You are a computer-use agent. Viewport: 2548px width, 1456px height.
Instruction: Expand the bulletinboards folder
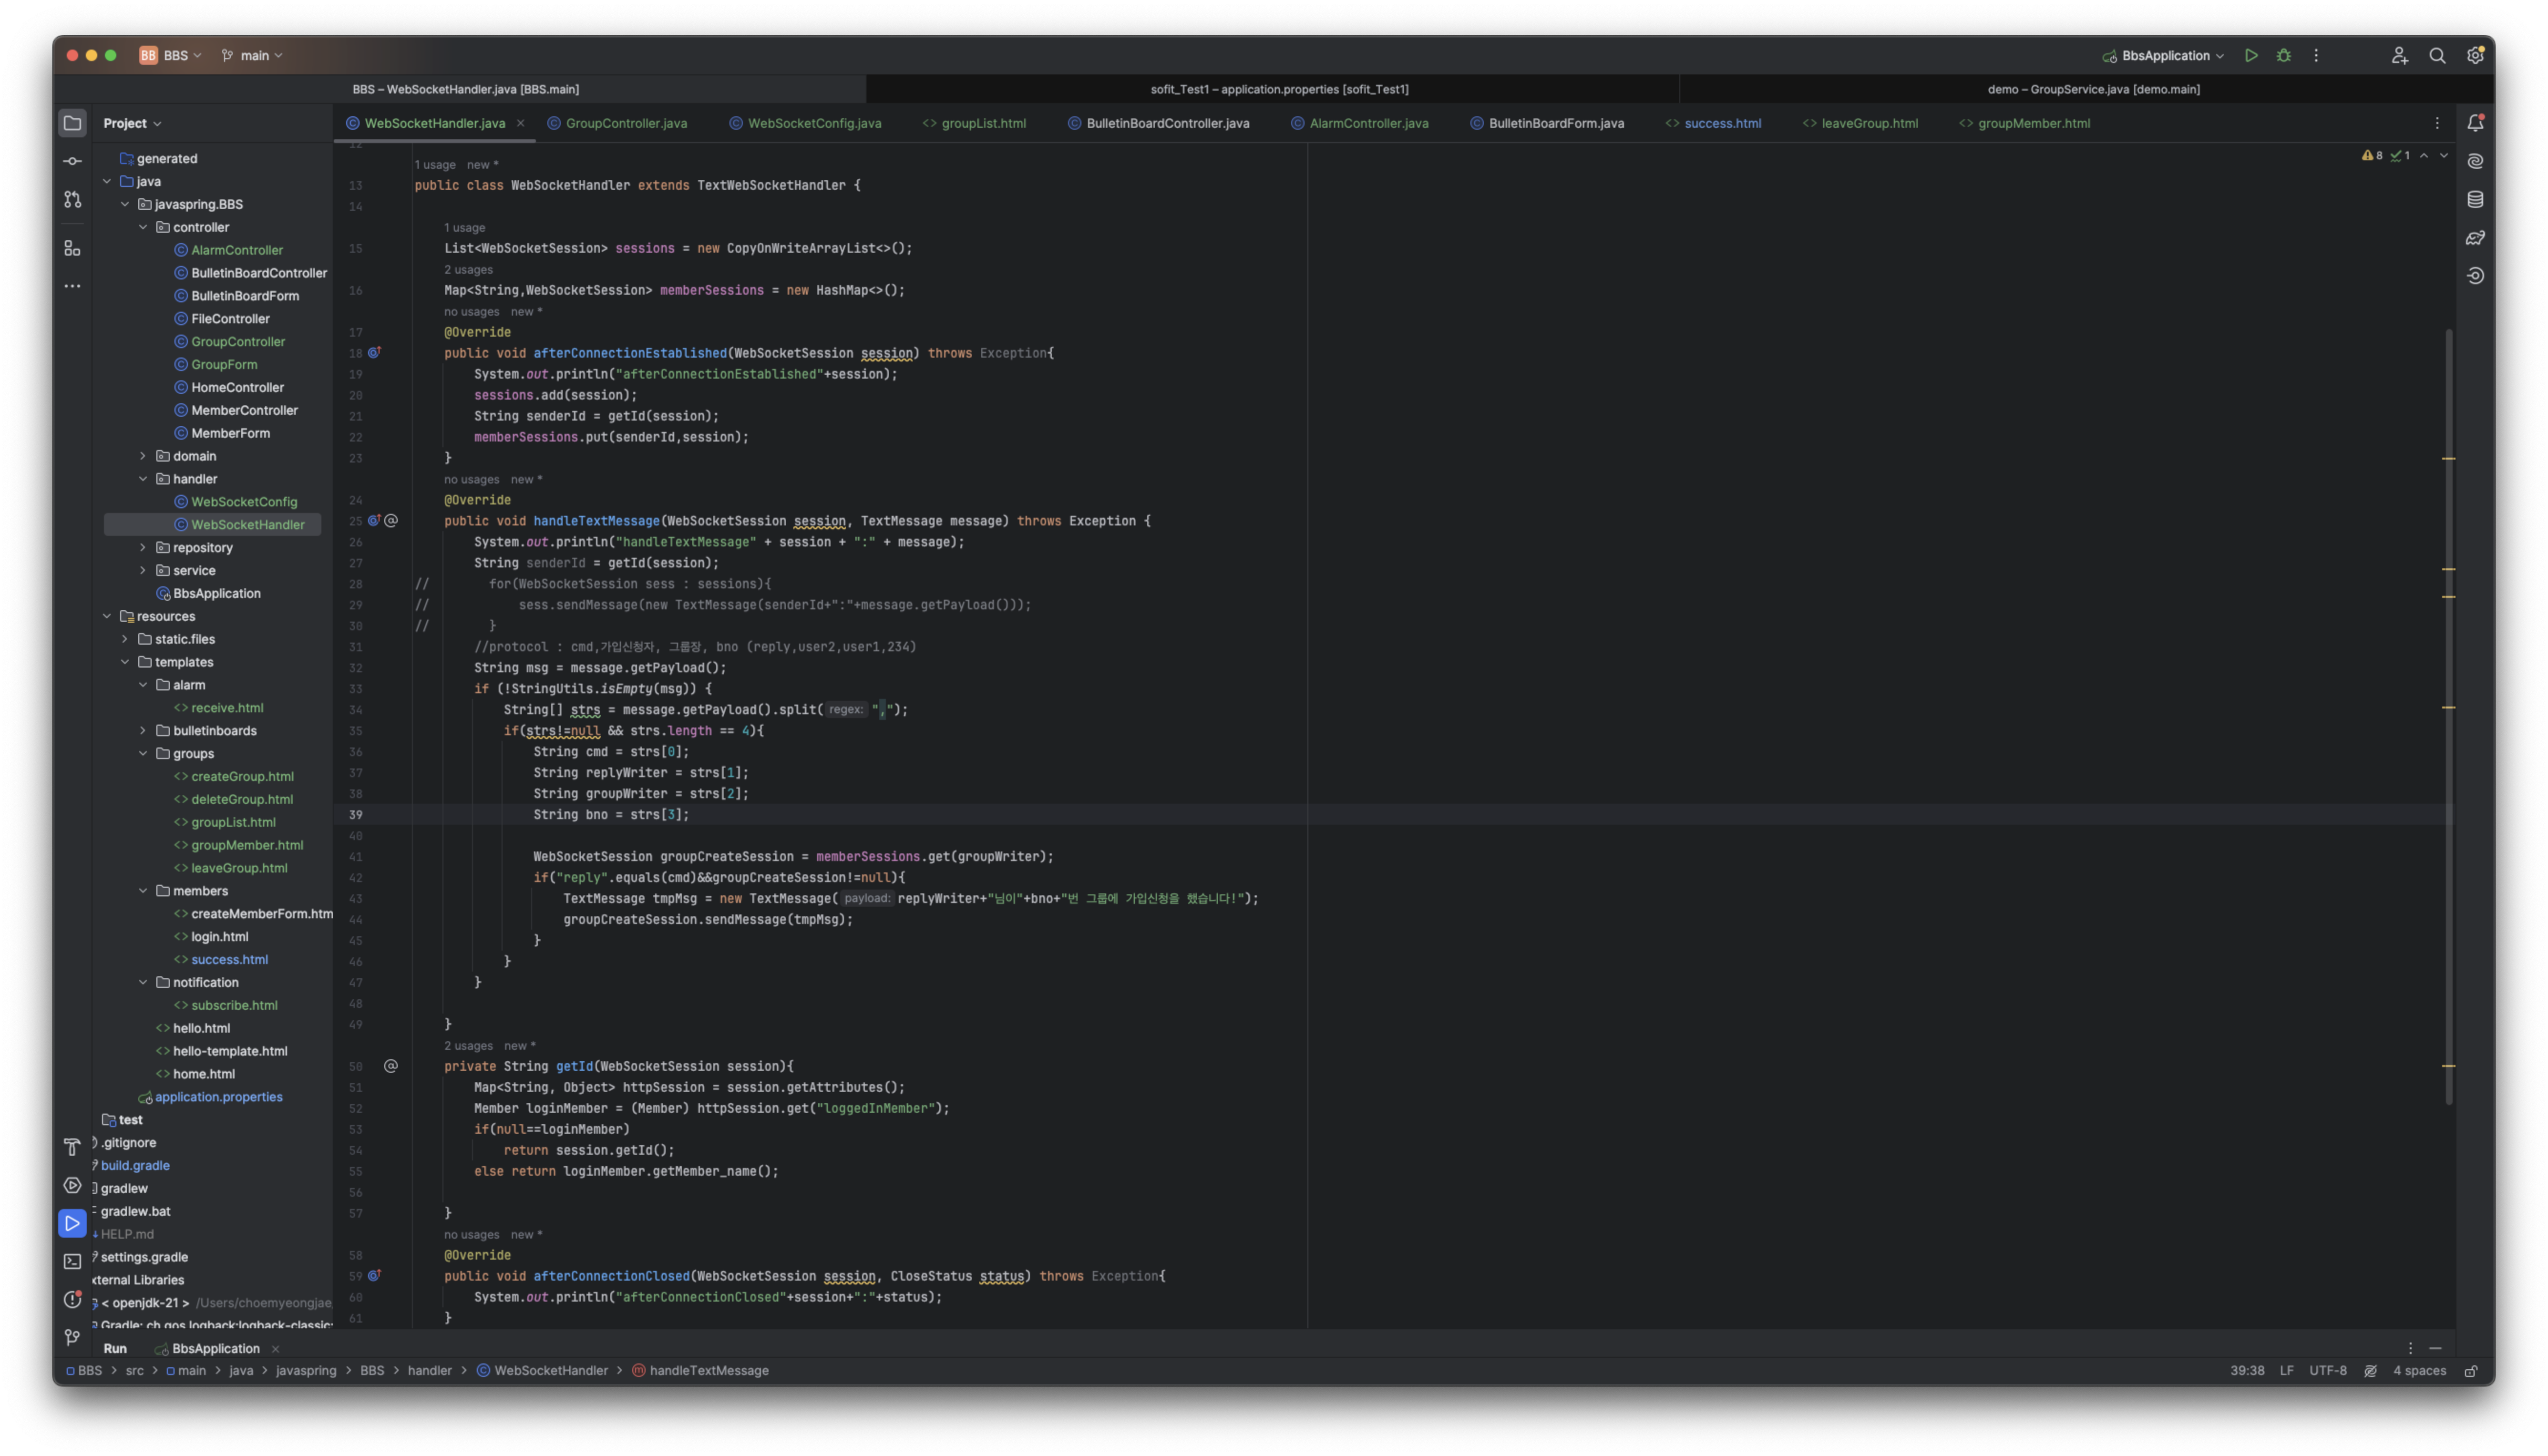(x=143, y=731)
